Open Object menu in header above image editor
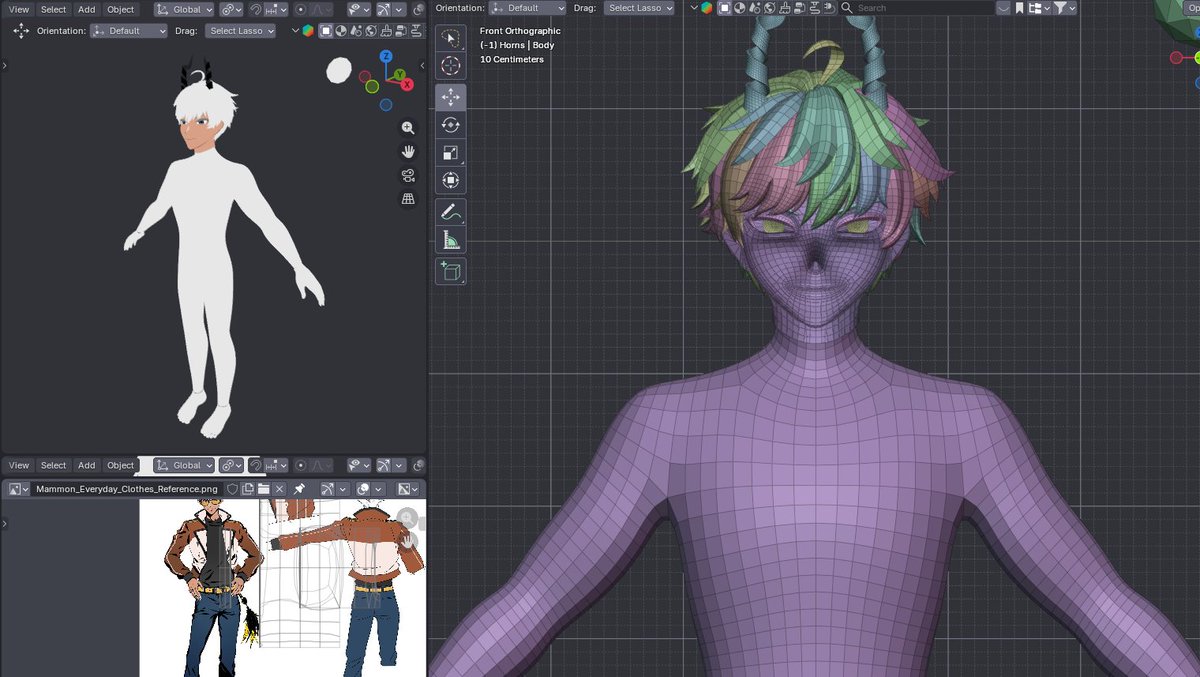Image resolution: width=1200 pixels, height=677 pixels. pyautogui.click(x=121, y=466)
